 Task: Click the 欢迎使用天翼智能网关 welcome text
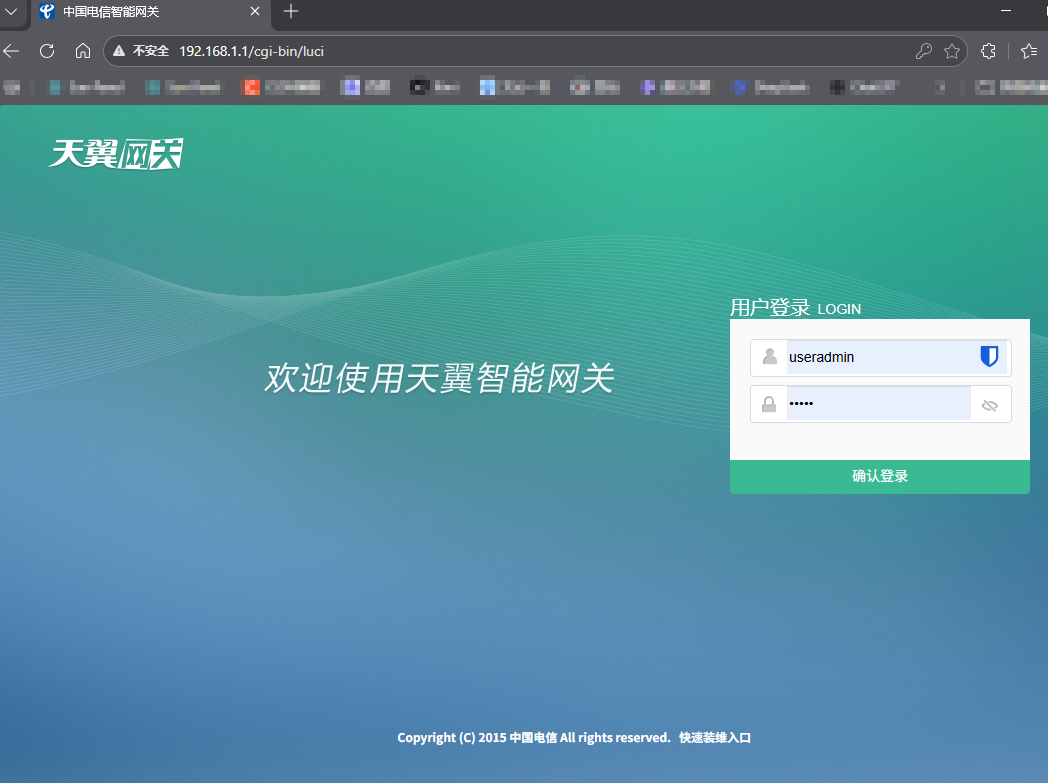pos(439,378)
